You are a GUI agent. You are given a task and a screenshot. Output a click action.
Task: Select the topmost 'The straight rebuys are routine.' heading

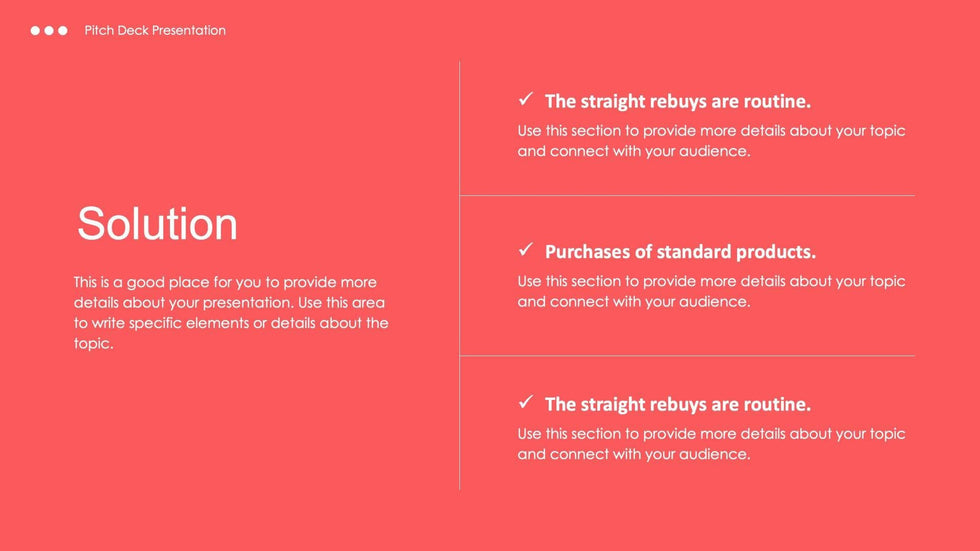(x=677, y=101)
